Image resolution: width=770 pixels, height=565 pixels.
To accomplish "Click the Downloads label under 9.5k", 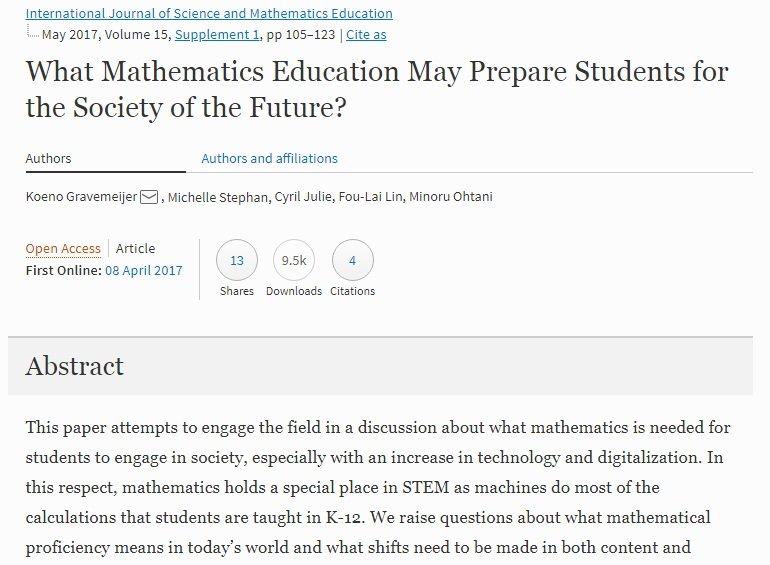I will (x=294, y=291).
